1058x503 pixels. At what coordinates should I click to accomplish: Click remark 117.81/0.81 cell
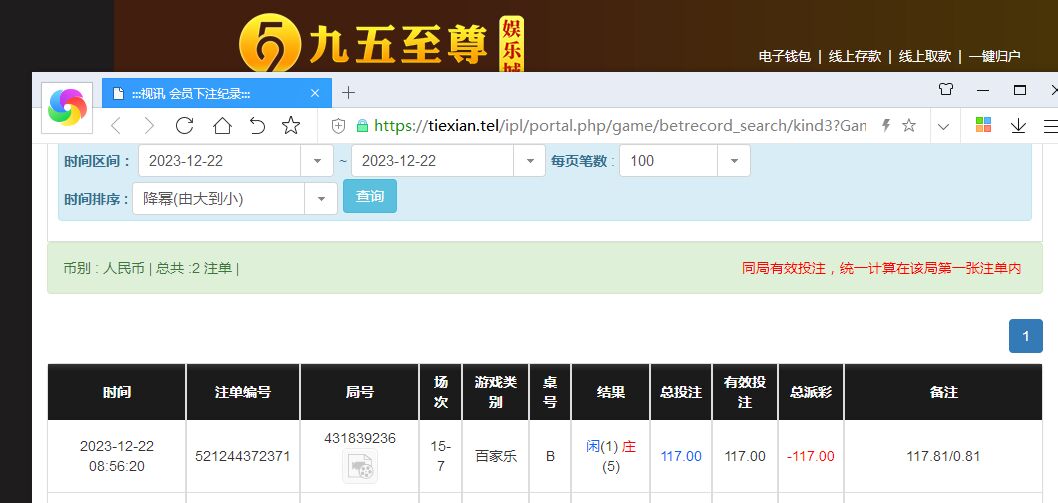(x=943, y=456)
